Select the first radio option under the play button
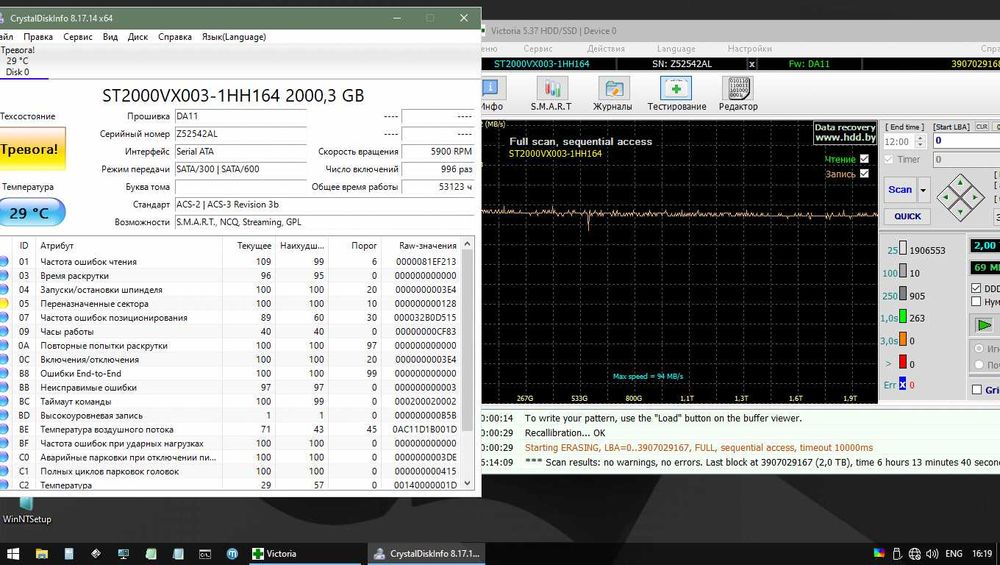The image size is (1000, 565). click(979, 349)
